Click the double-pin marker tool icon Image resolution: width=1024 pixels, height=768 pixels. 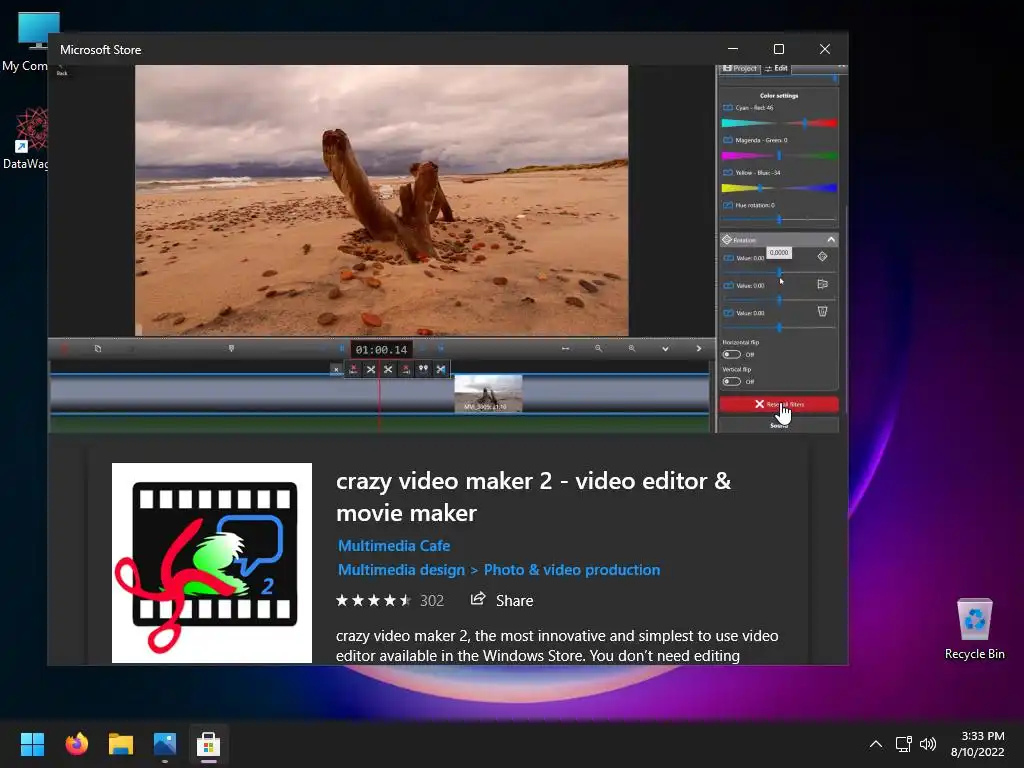tap(423, 370)
